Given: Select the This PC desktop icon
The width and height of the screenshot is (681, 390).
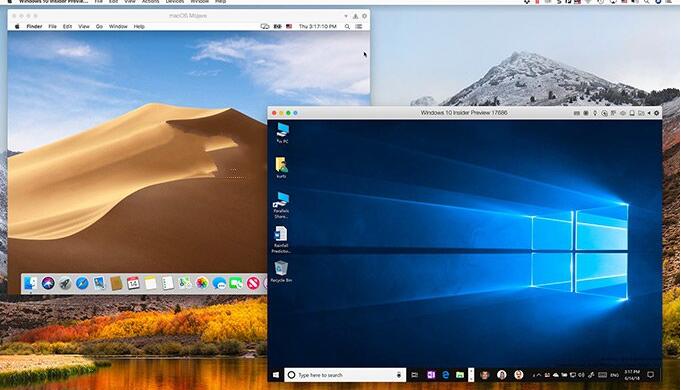Looking at the screenshot, I should [282, 132].
